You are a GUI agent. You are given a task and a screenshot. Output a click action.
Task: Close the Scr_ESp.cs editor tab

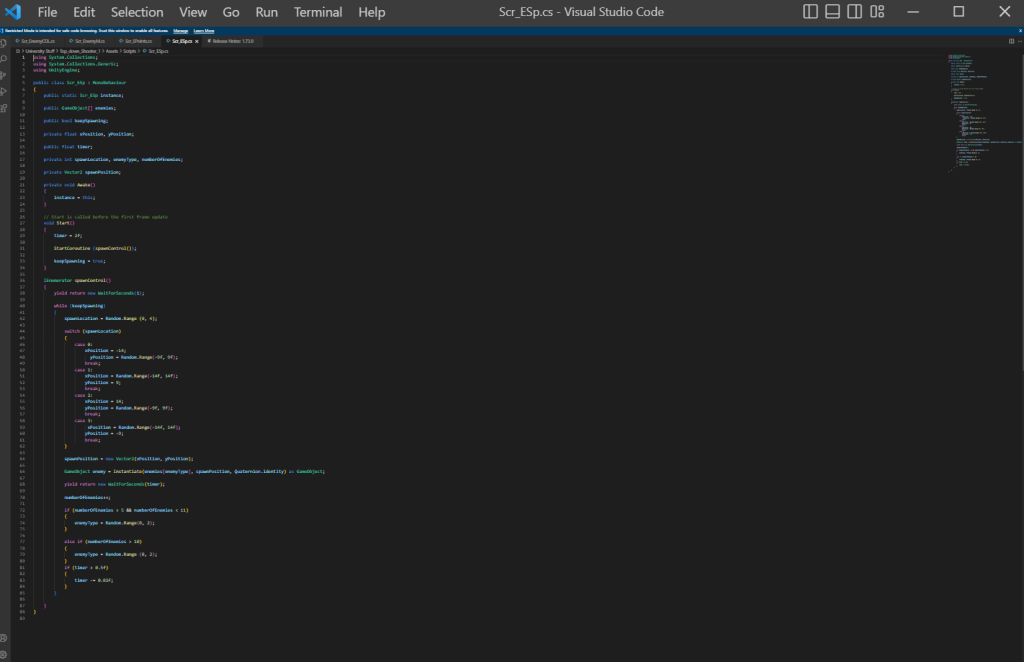tap(197, 41)
